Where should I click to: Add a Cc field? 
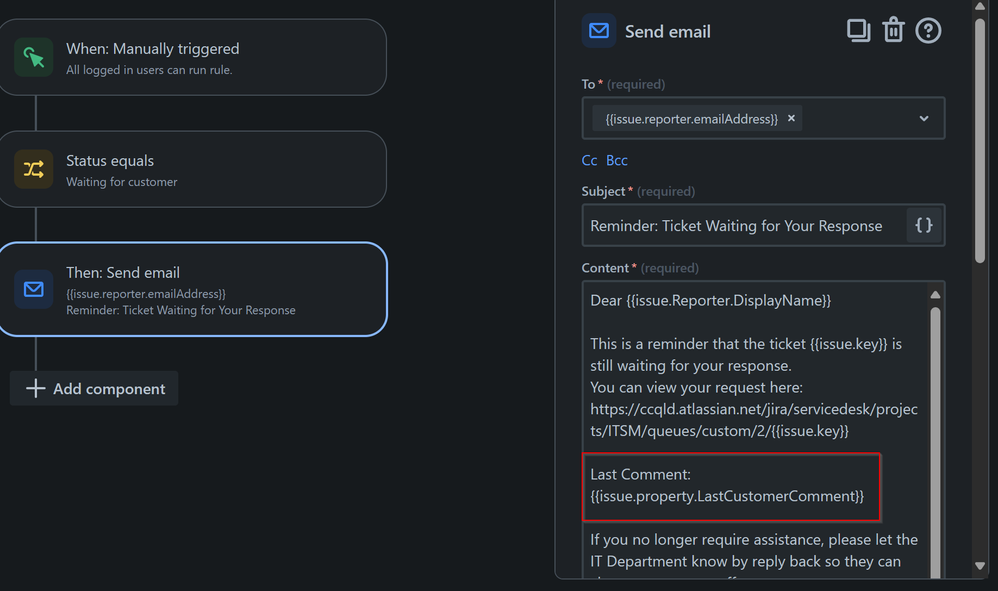pyautogui.click(x=589, y=160)
